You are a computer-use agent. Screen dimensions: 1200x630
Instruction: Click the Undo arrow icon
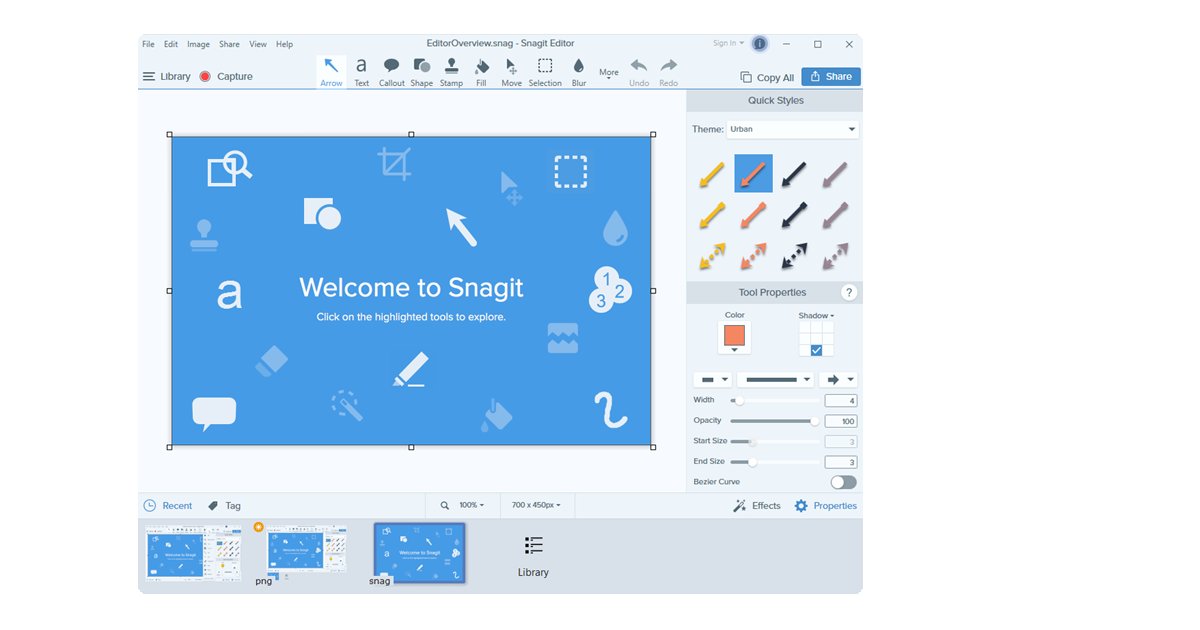coord(639,66)
